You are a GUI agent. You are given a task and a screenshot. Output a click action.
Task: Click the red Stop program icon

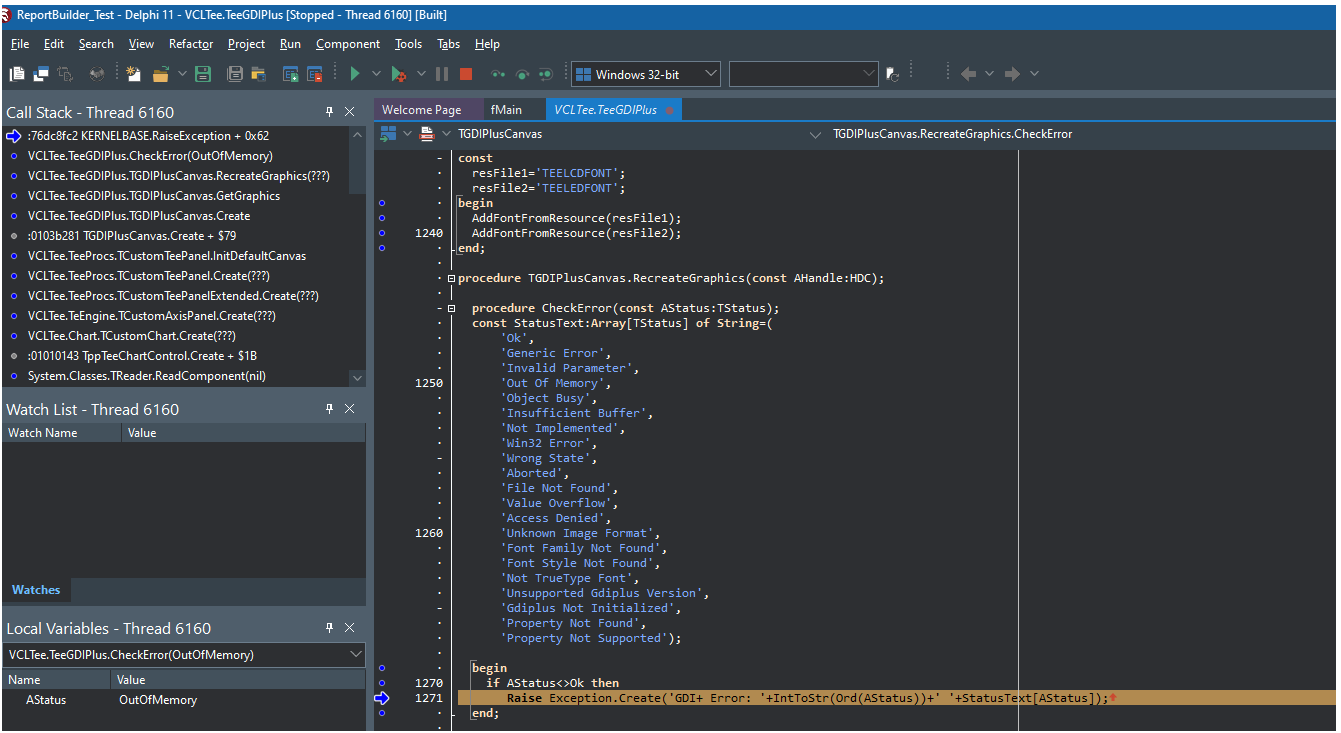pyautogui.click(x=466, y=74)
